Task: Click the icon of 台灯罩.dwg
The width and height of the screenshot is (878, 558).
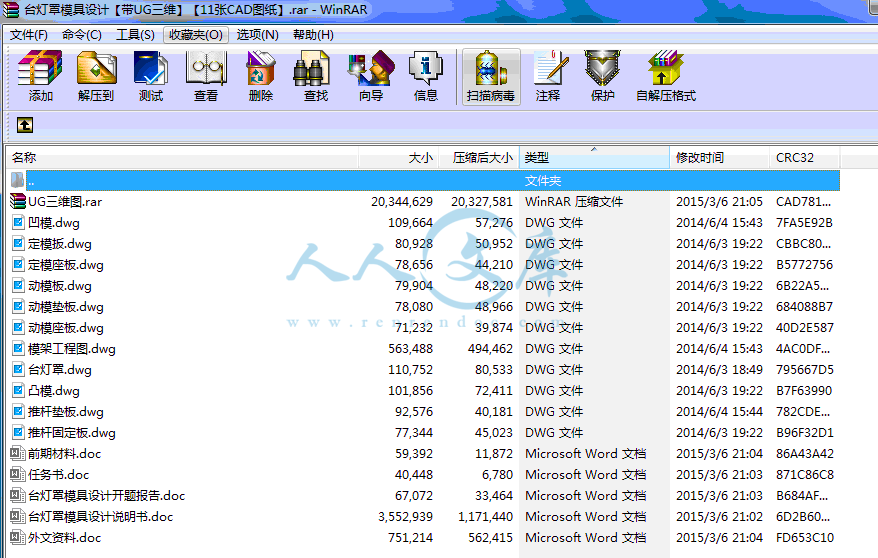Action: [x=18, y=369]
